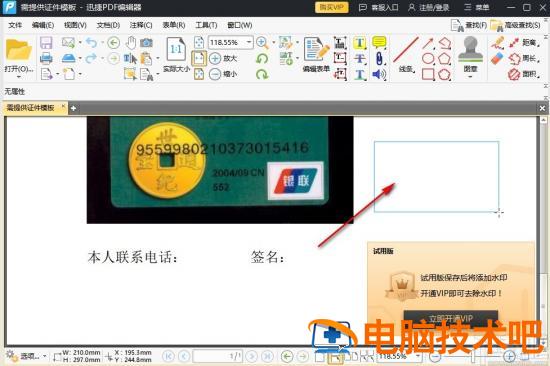Open the Edit Form 编辑表单 tool
Image resolution: width=550 pixels, height=366 pixels.
pos(316,54)
